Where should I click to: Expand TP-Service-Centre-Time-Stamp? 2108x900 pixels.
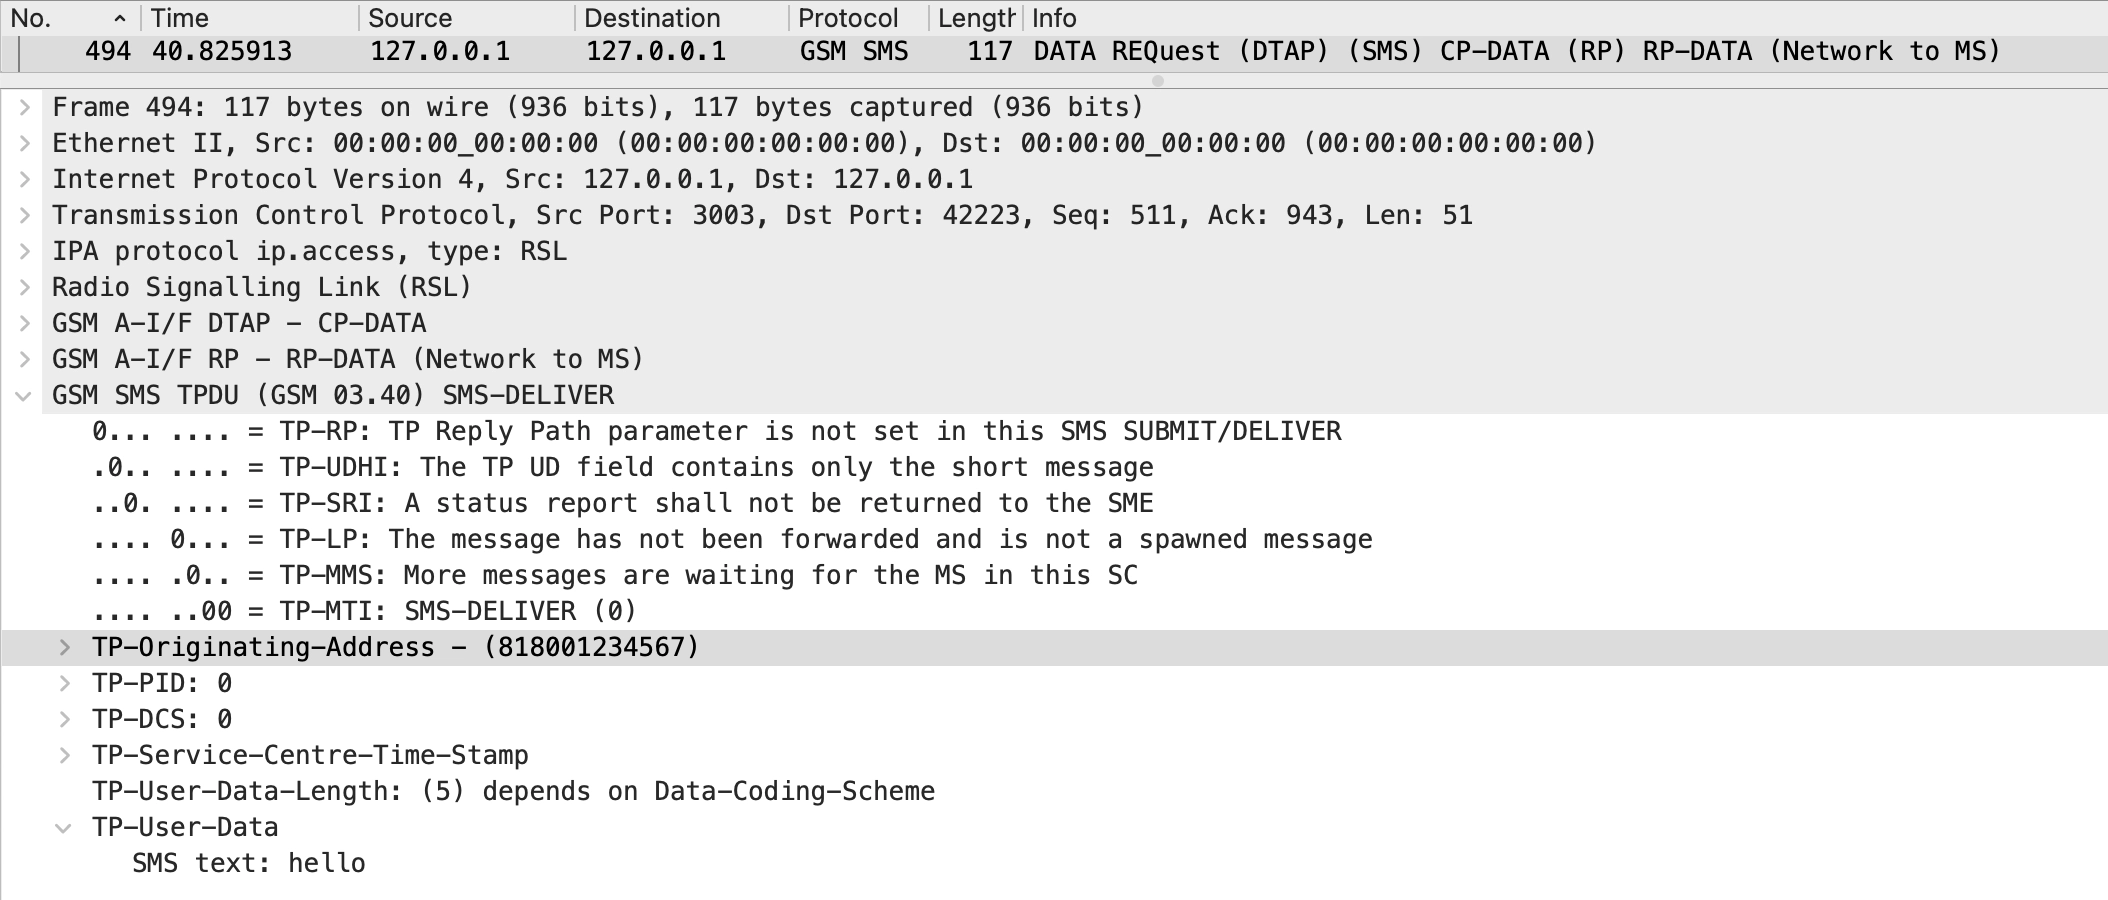pyautogui.click(x=65, y=755)
